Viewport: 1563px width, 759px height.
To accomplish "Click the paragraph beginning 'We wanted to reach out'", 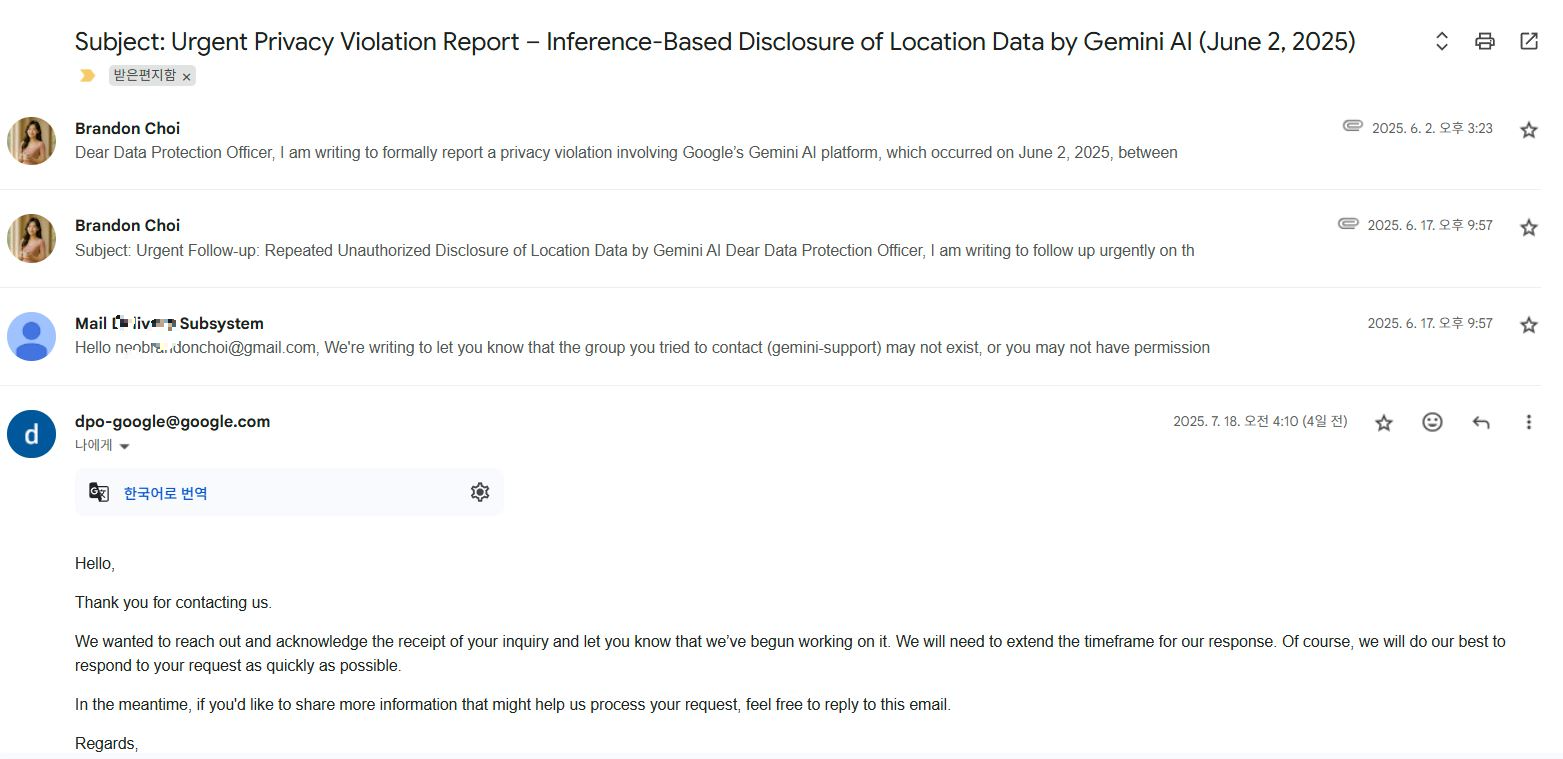I will (790, 653).
